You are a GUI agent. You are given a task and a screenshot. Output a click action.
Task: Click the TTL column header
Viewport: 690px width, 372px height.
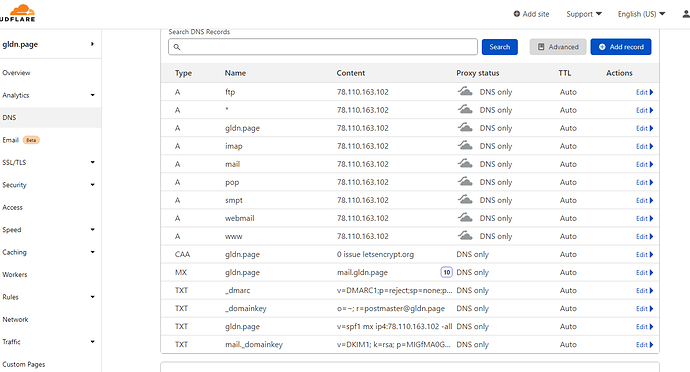[x=565, y=73]
